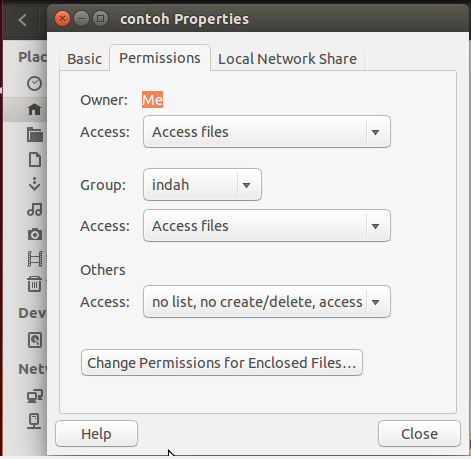Image resolution: width=471 pixels, height=459 pixels.
Task: Open the Owner access dropdown
Action: point(267,132)
